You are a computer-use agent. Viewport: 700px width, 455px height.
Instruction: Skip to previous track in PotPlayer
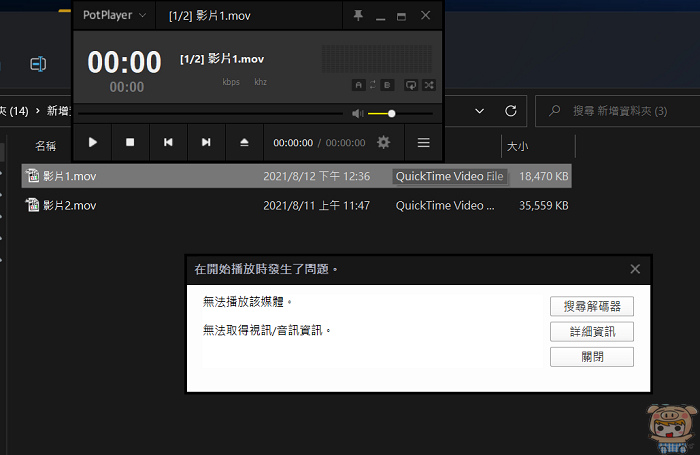pos(168,143)
